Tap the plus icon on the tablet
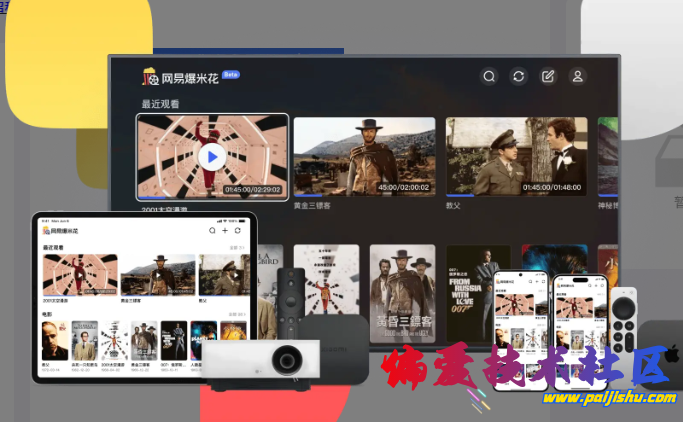The width and height of the screenshot is (683, 422). click(x=225, y=231)
